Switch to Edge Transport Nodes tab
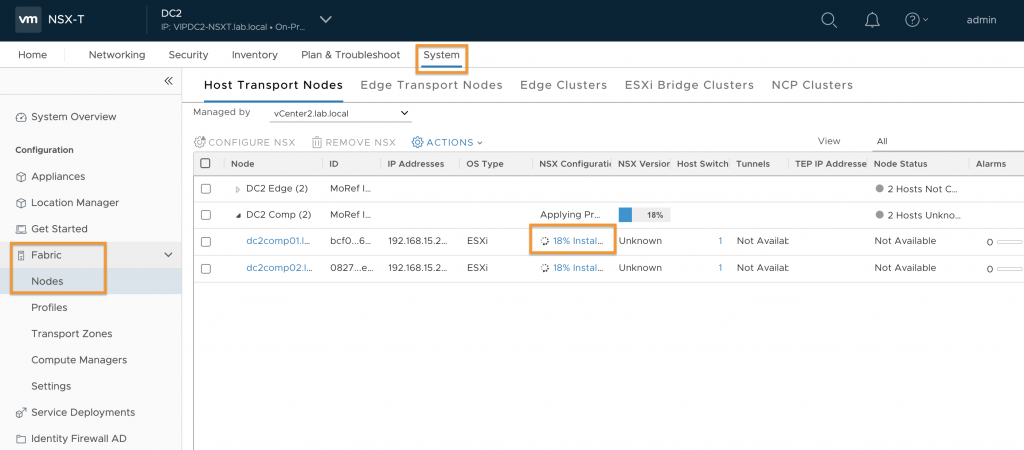Screen dimensions: 1024x450 (432, 85)
